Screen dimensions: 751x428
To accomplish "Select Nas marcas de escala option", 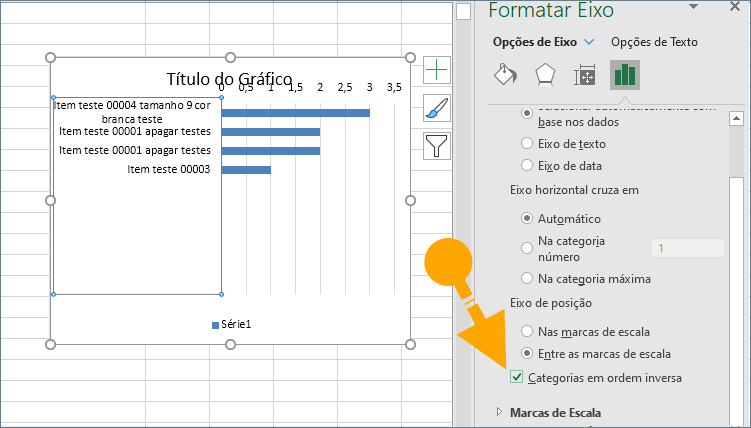I will coord(527,331).
